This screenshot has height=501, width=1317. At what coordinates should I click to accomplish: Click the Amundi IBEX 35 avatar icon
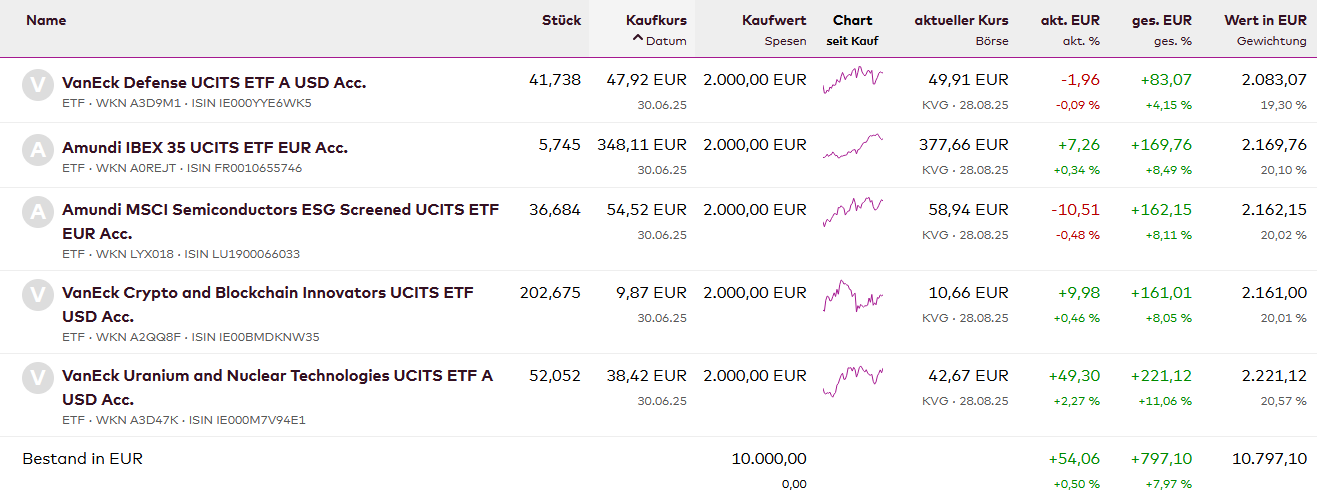(x=37, y=150)
